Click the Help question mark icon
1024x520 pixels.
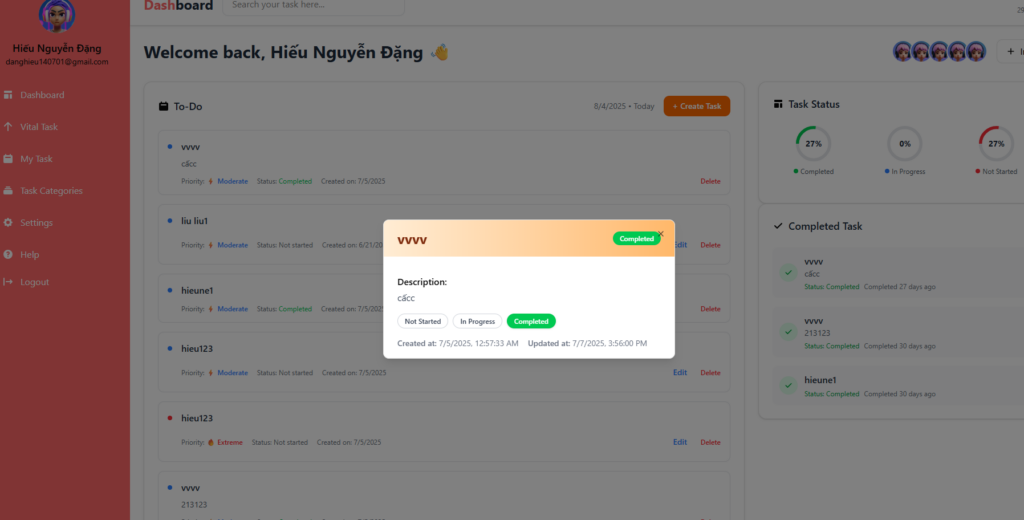[x=9, y=255]
